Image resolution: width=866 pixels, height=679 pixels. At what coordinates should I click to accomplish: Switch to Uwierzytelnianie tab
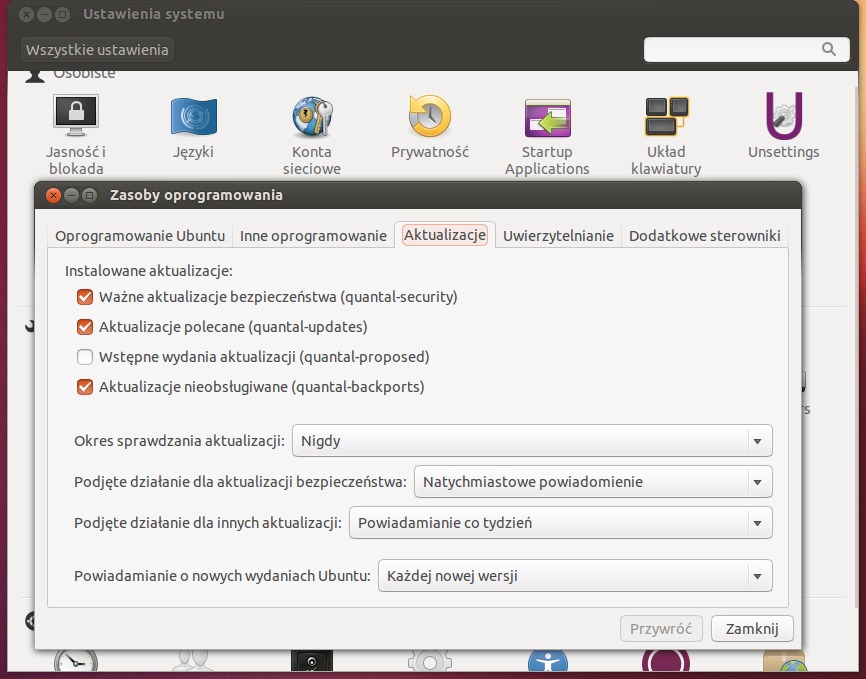558,236
